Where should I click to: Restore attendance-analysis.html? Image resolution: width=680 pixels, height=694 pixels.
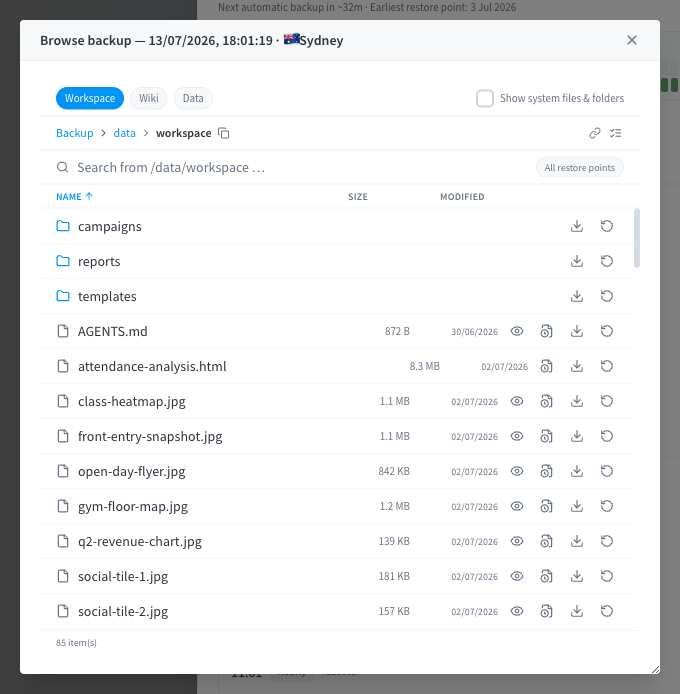[607, 366]
